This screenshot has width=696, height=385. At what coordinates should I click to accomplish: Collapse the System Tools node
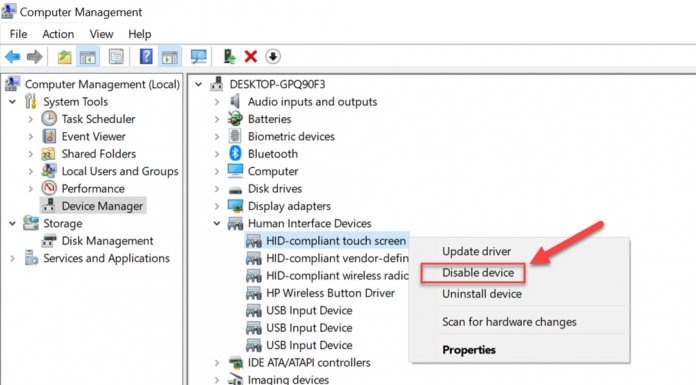(x=12, y=102)
